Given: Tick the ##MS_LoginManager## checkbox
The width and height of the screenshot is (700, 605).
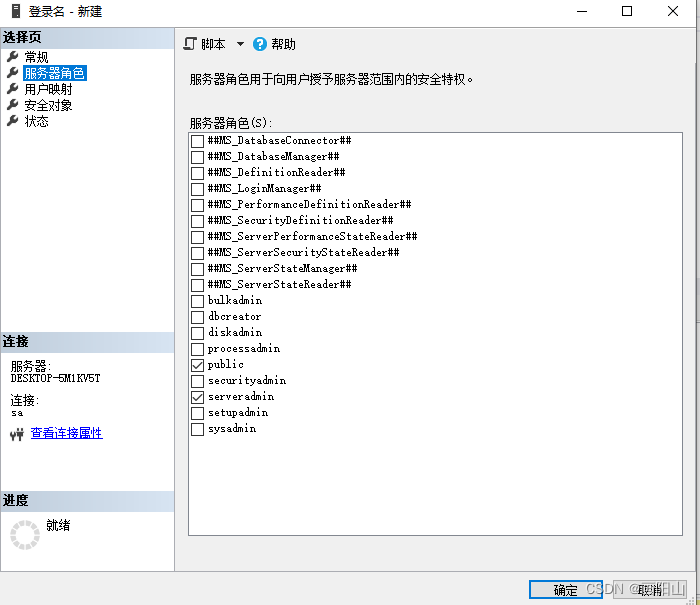Looking at the screenshot, I should click(x=197, y=189).
